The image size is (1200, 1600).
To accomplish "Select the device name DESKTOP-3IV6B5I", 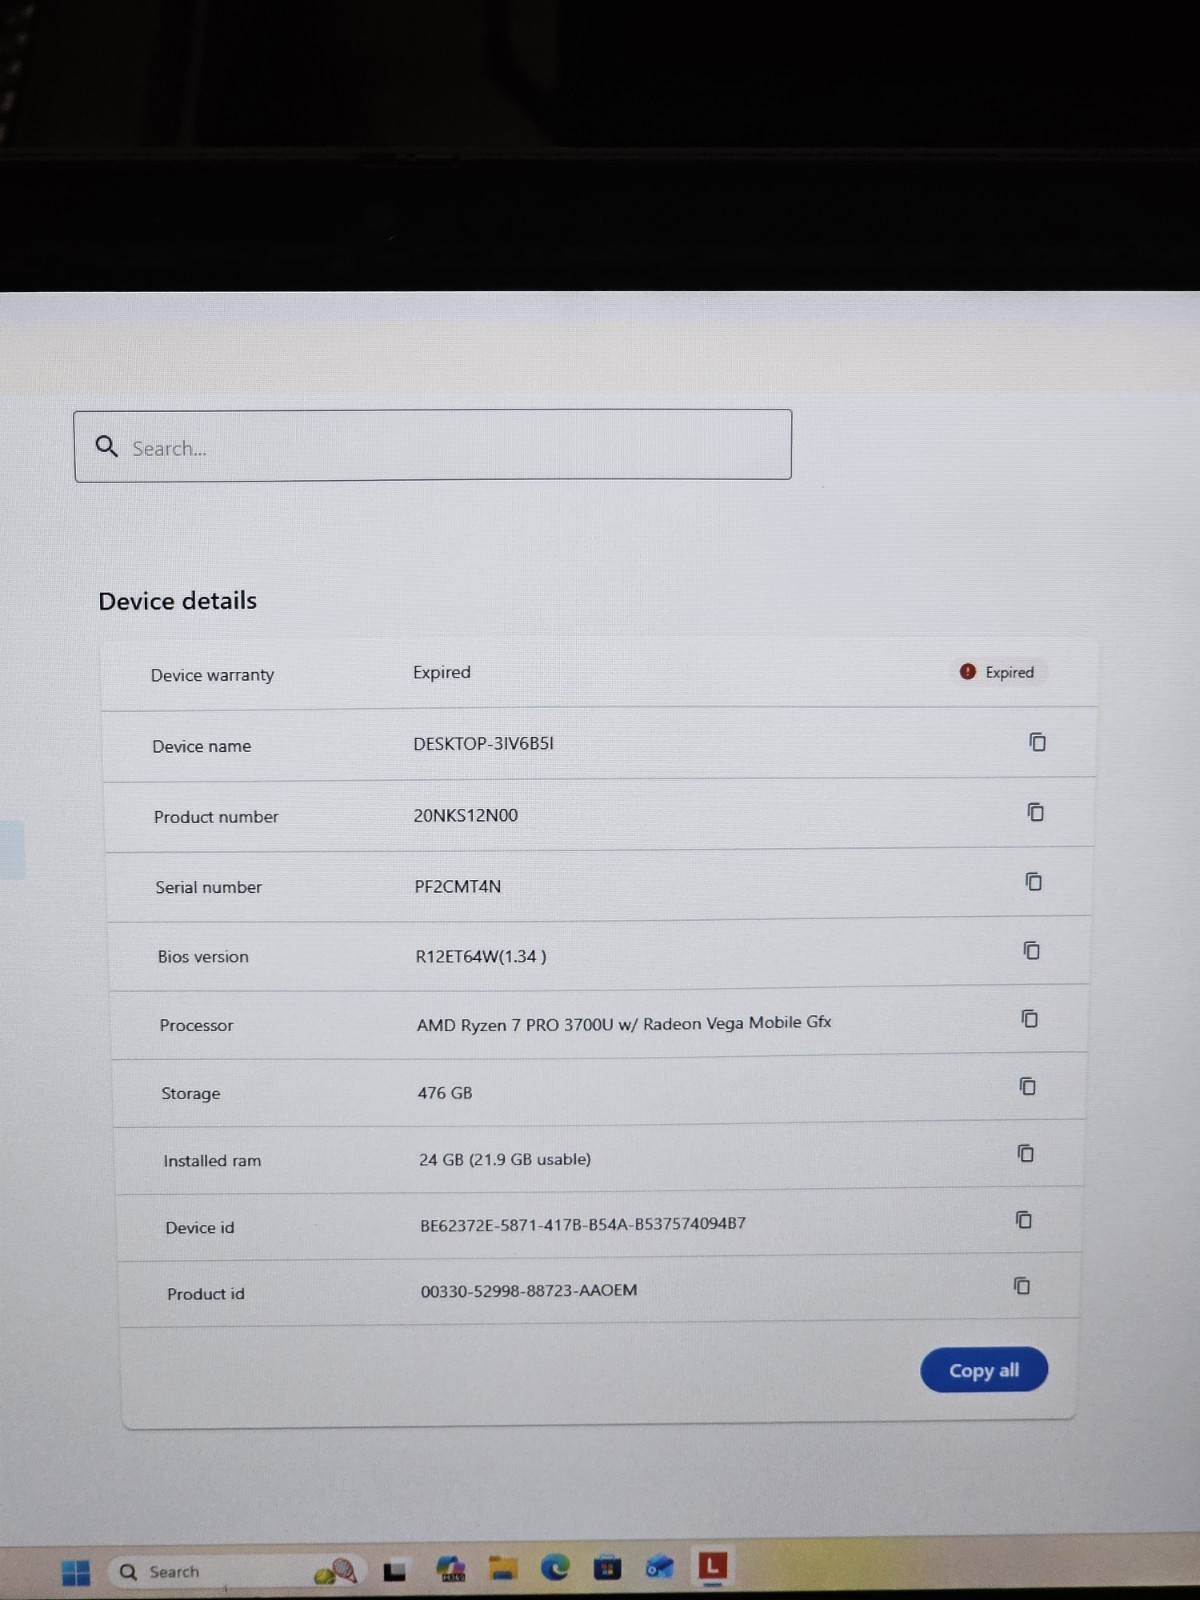I will (484, 743).
